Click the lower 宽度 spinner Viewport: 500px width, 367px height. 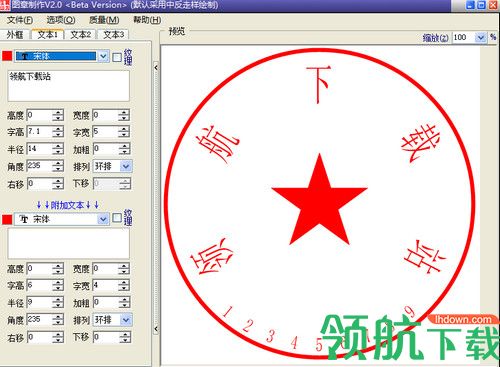(x=124, y=268)
